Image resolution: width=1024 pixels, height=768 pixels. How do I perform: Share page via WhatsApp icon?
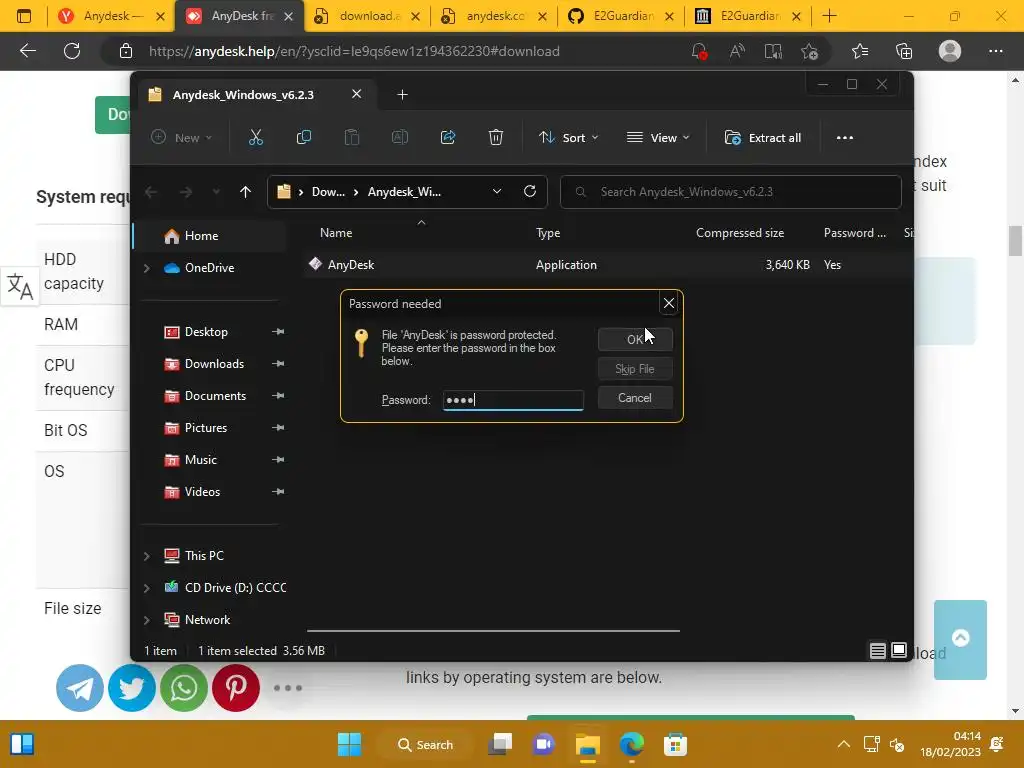point(184,688)
